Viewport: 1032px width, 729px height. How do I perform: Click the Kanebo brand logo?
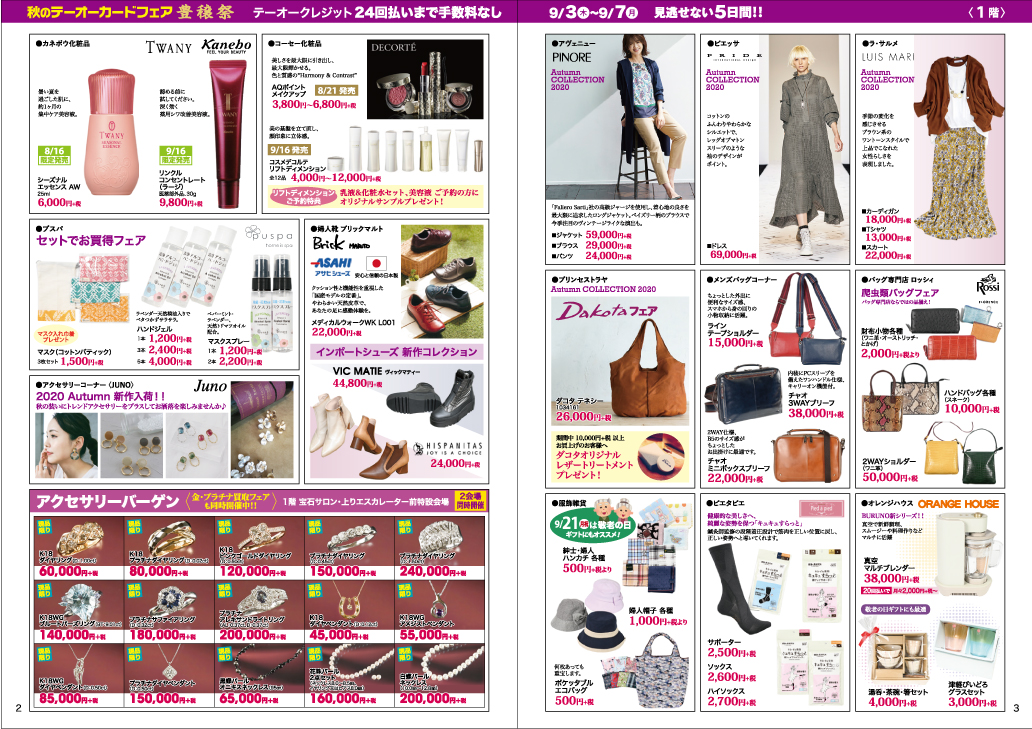tap(226, 45)
